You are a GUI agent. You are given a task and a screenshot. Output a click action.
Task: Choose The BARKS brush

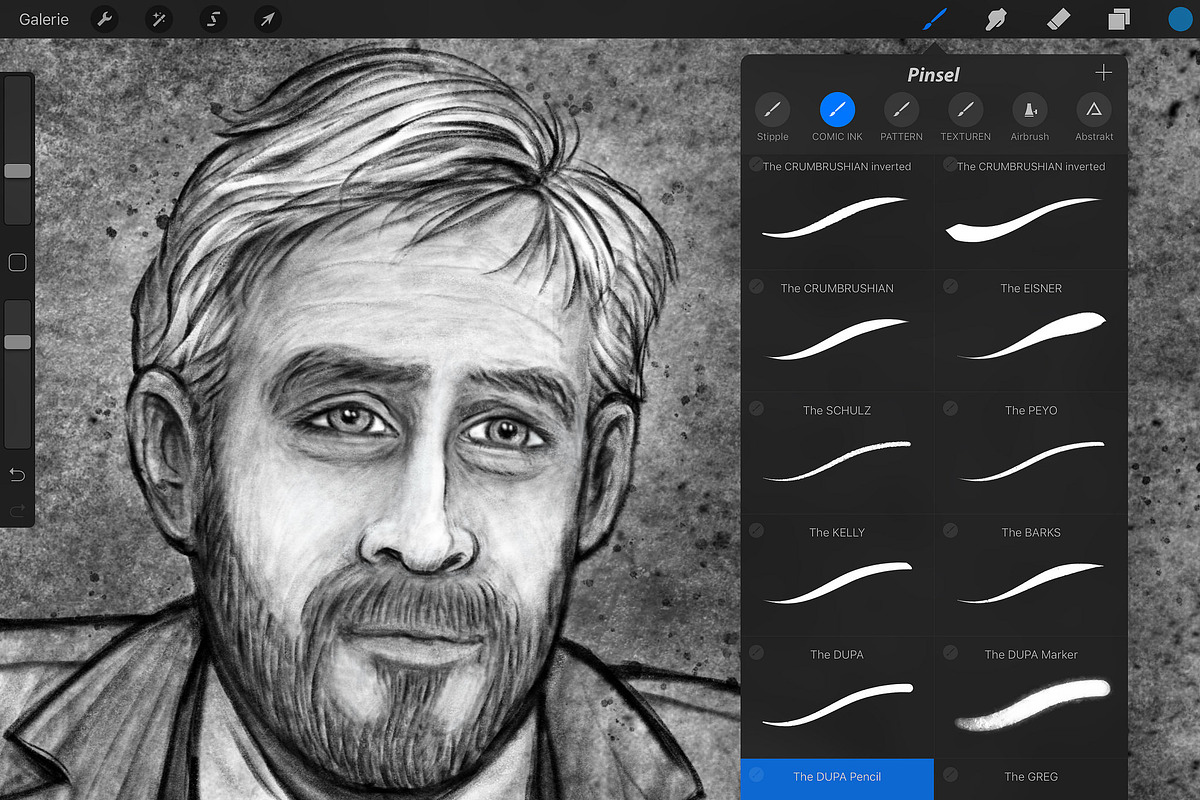coord(1031,574)
